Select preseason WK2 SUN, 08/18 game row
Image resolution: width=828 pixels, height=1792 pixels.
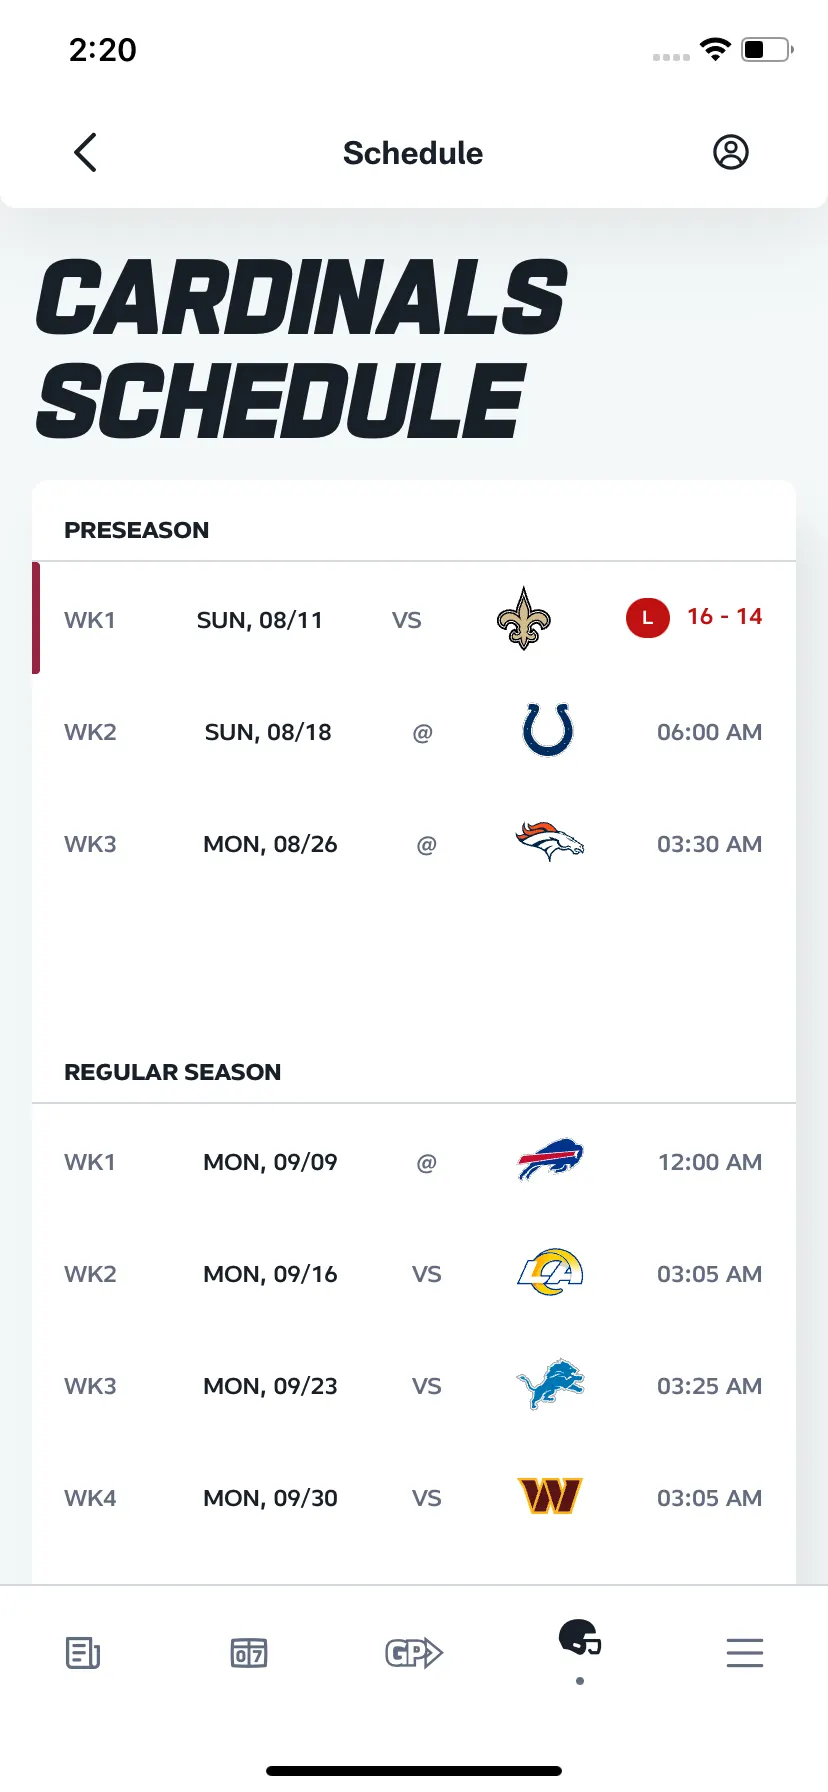pyautogui.click(x=414, y=732)
